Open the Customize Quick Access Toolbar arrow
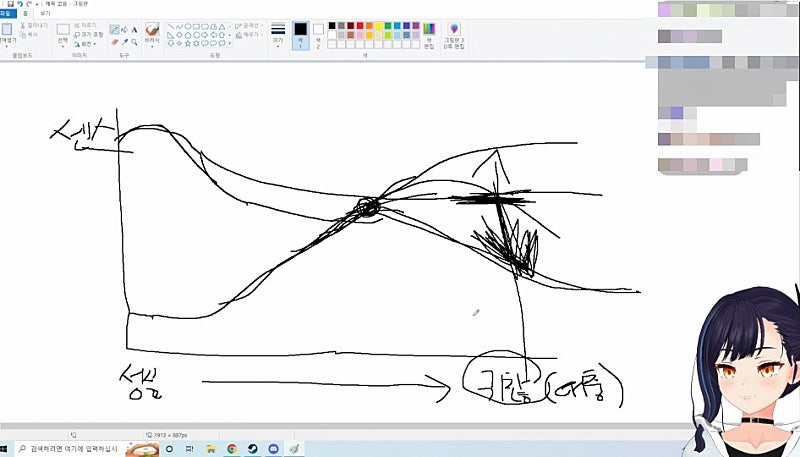 [38, 4]
